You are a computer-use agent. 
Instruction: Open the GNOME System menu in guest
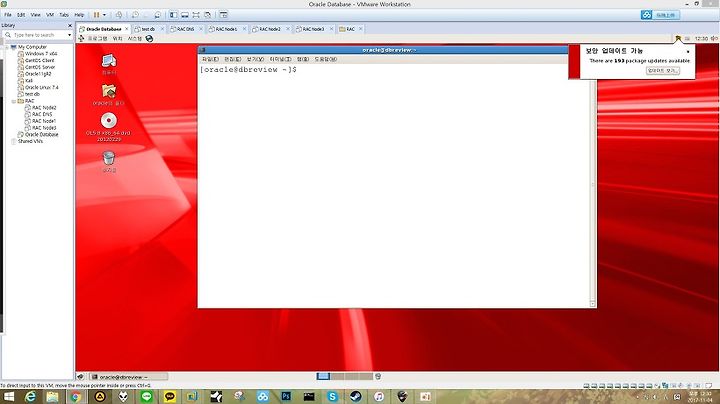(135, 39)
